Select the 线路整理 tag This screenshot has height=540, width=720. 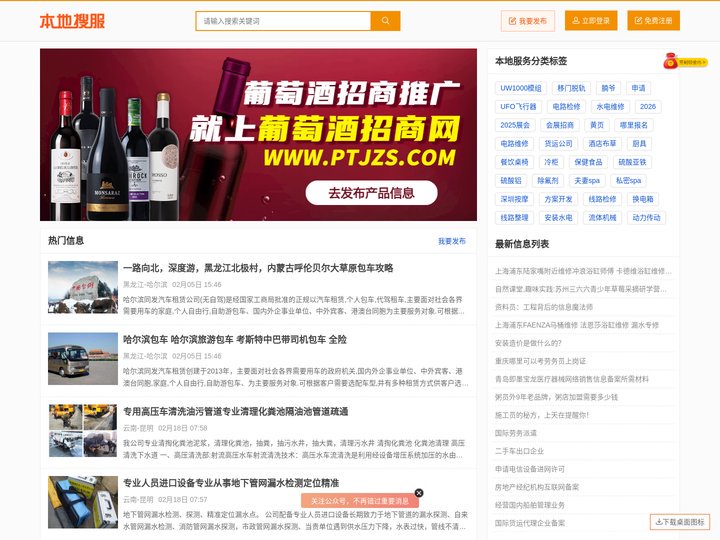(514, 218)
